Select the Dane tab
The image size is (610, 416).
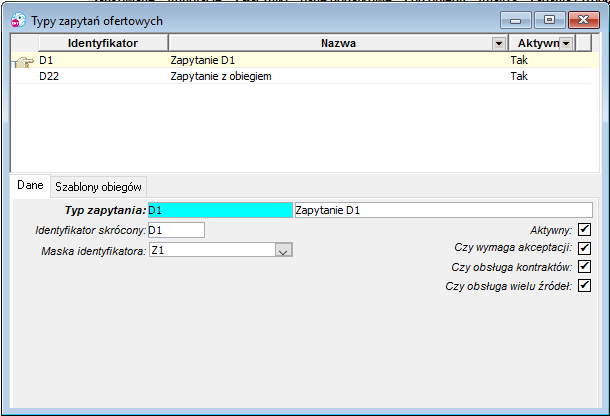click(x=30, y=185)
